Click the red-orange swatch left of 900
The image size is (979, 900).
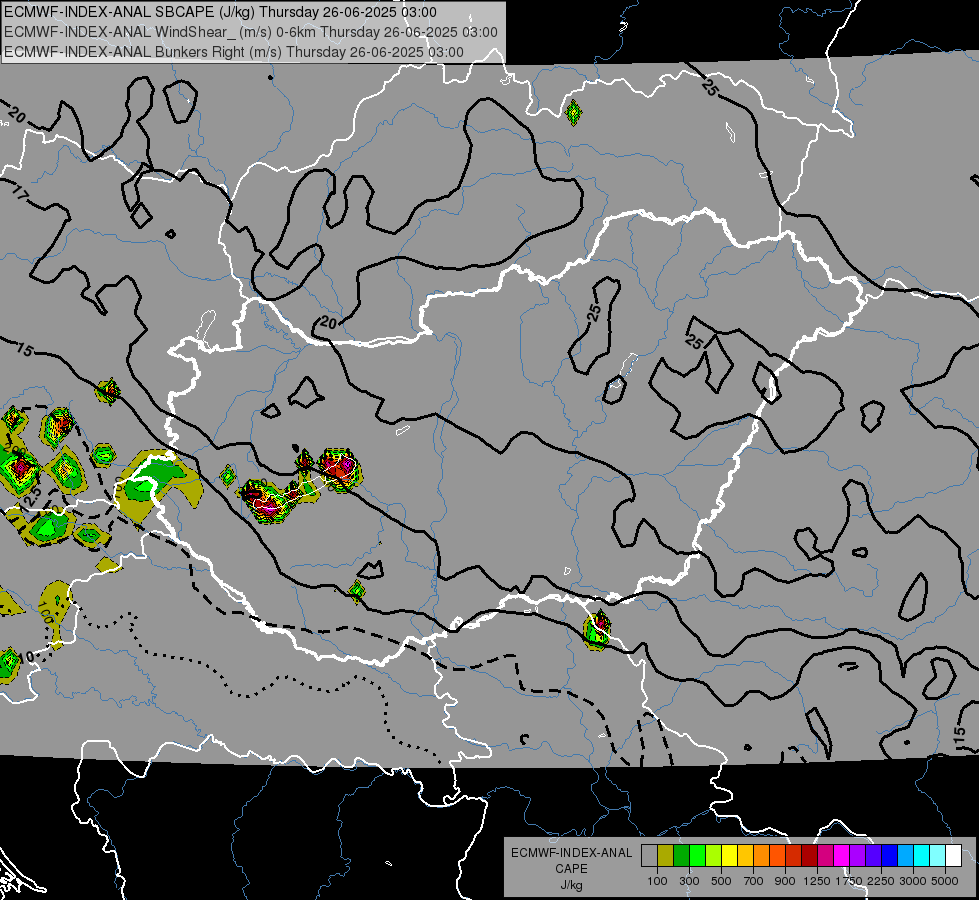777,855
